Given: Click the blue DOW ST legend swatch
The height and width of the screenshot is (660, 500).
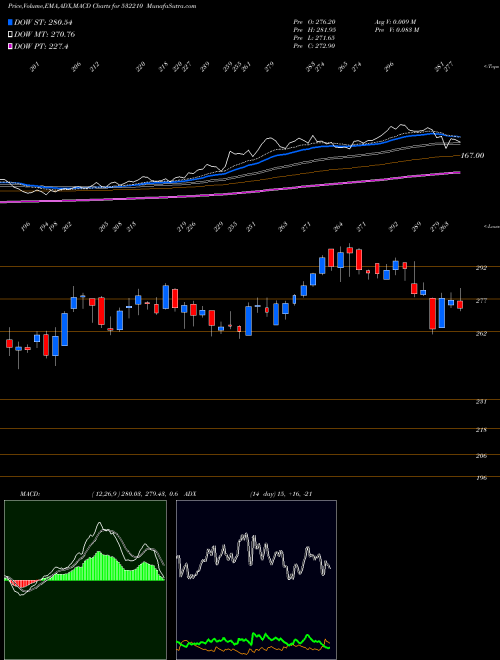Looking at the screenshot, I should (x=11, y=22).
